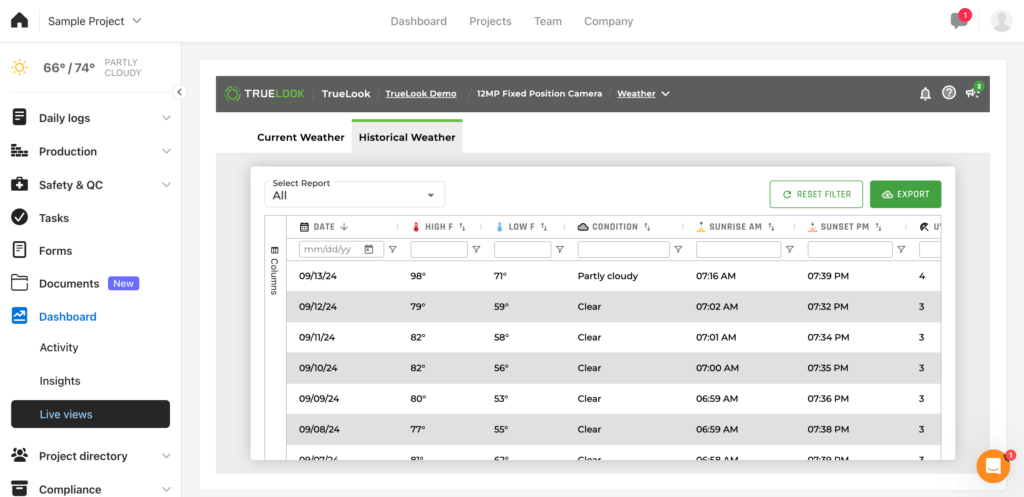This screenshot has width=1024, height=497.
Task: Click the Sunrise AM filter icon
Action: (x=790, y=249)
